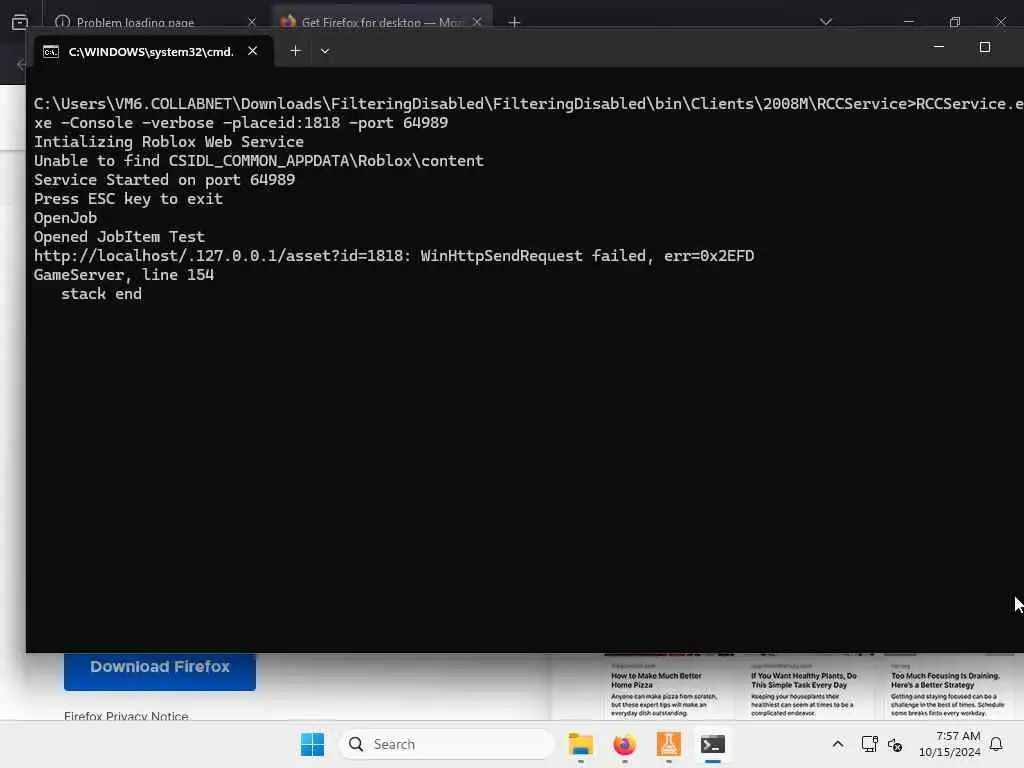Image resolution: width=1024 pixels, height=768 pixels.
Task: Click the 'stack end' line
Action: click(x=101, y=294)
